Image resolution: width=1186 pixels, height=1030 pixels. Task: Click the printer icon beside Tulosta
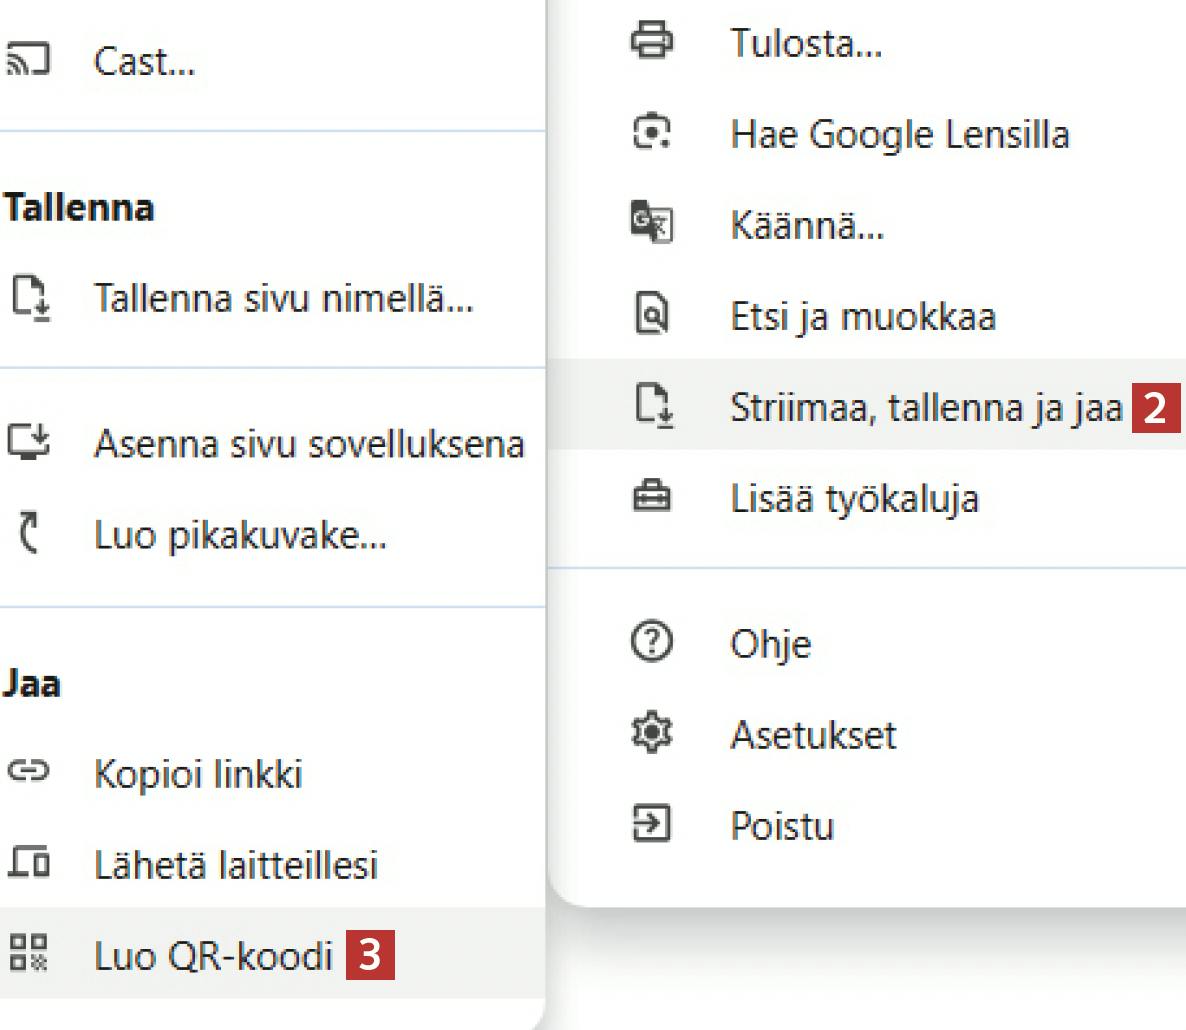tap(652, 44)
